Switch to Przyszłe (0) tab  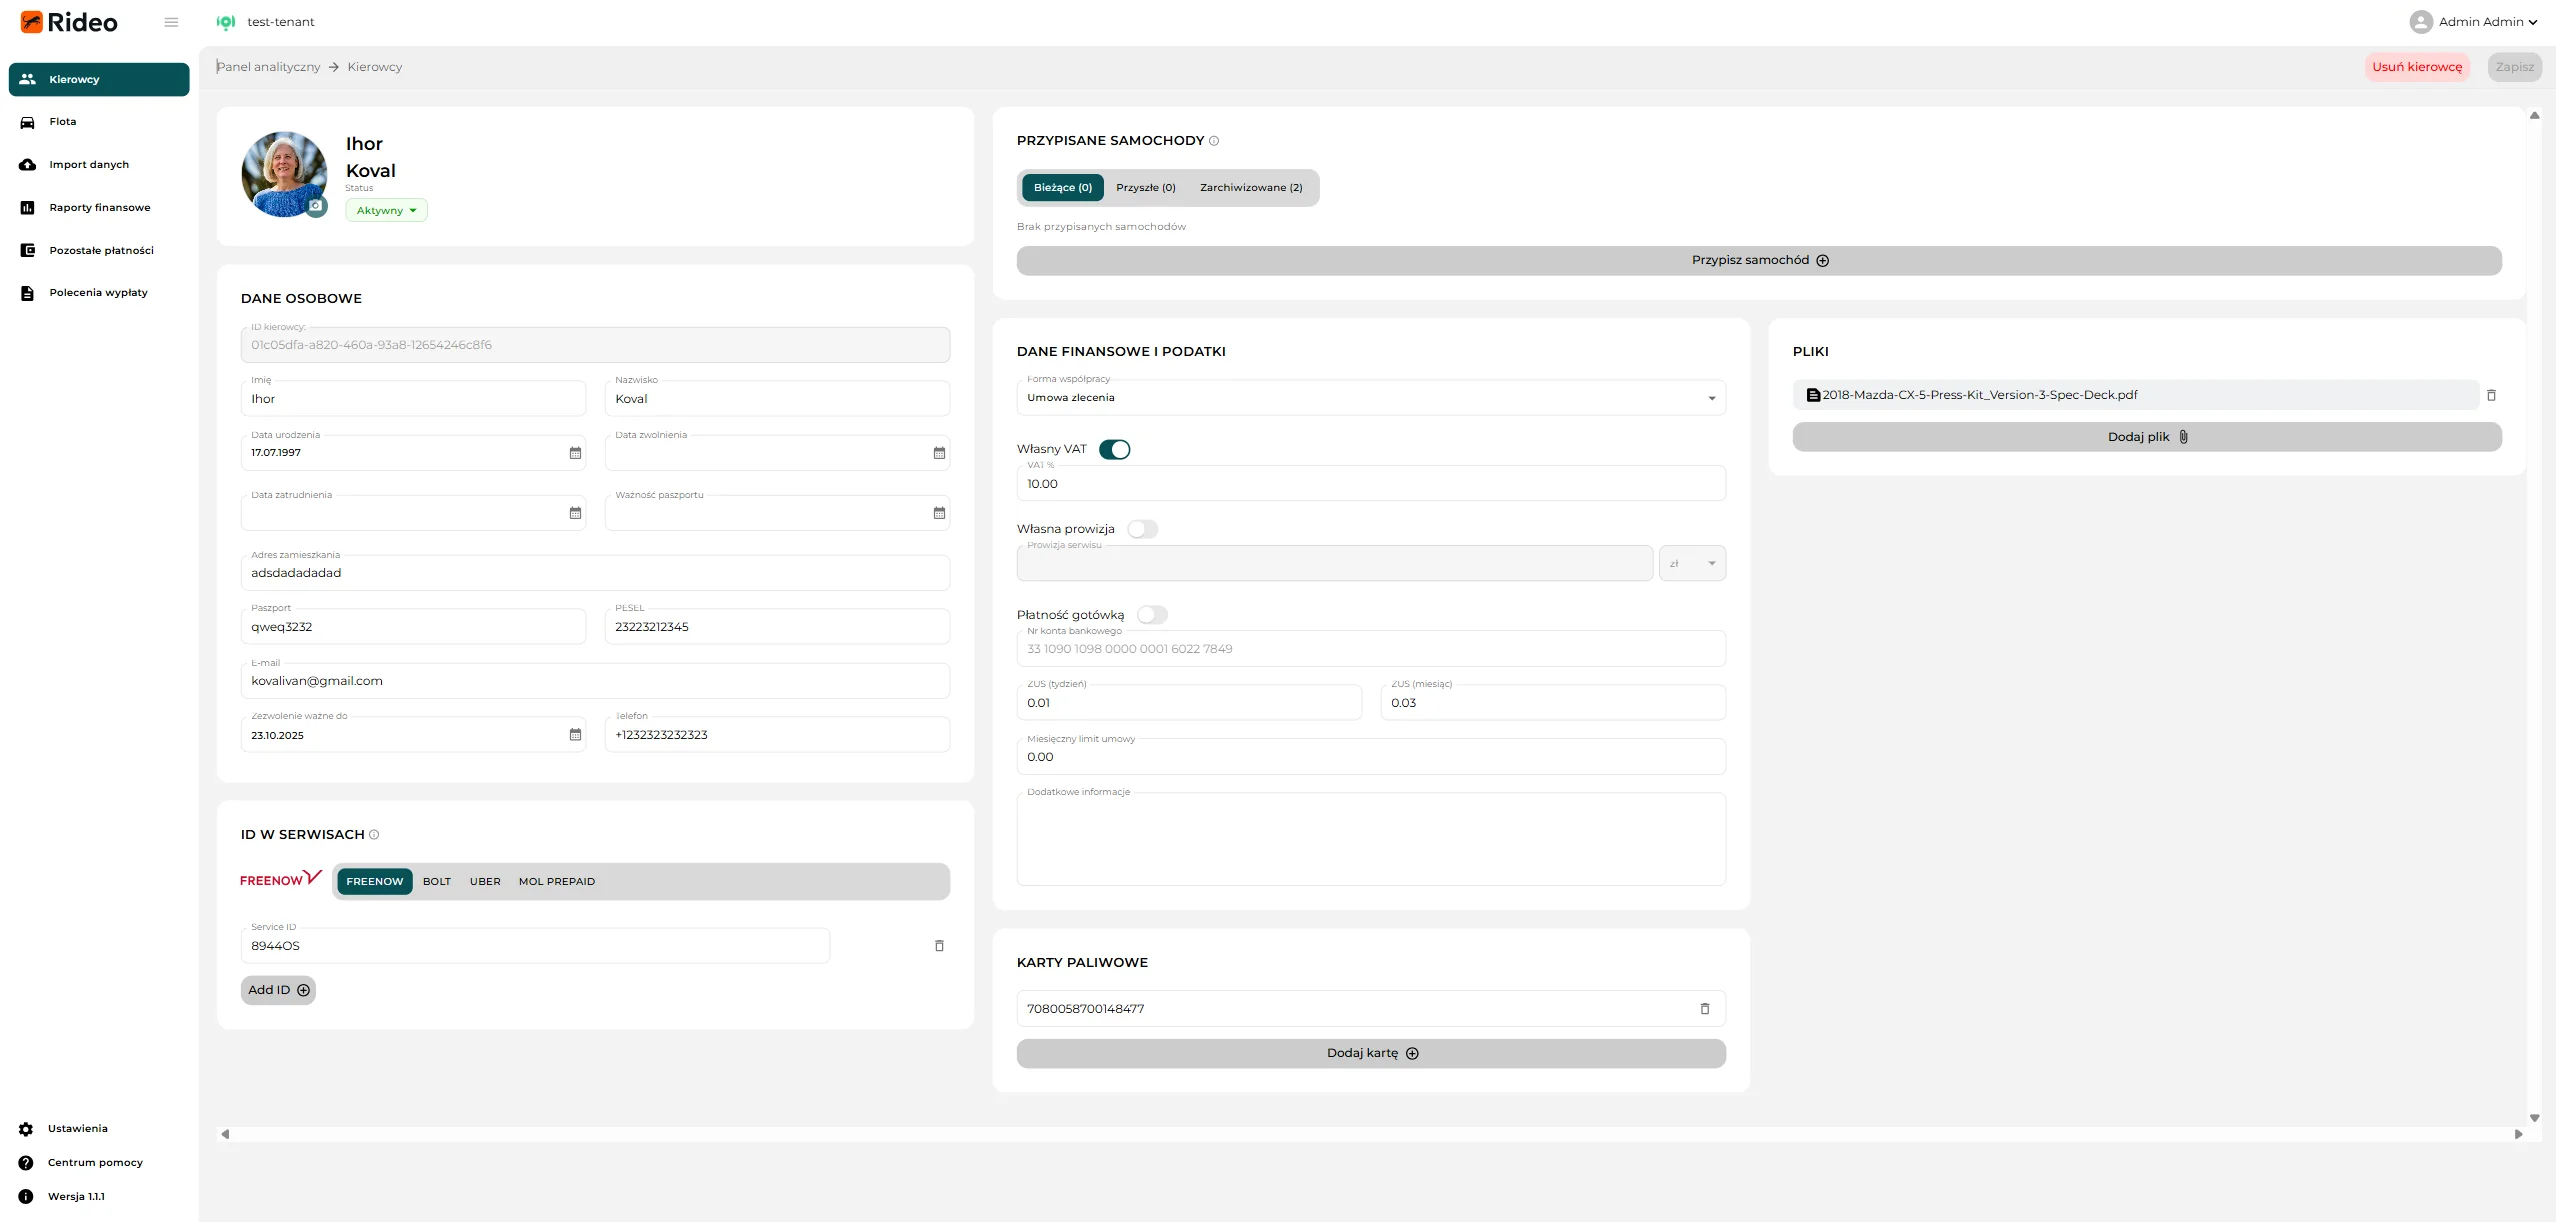1146,188
